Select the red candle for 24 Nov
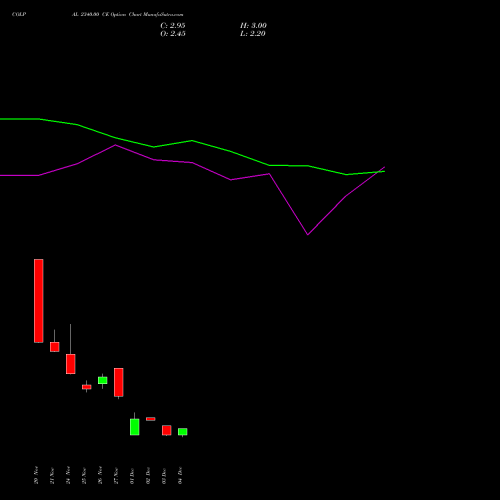This screenshot has width=500, height=500. (71, 364)
